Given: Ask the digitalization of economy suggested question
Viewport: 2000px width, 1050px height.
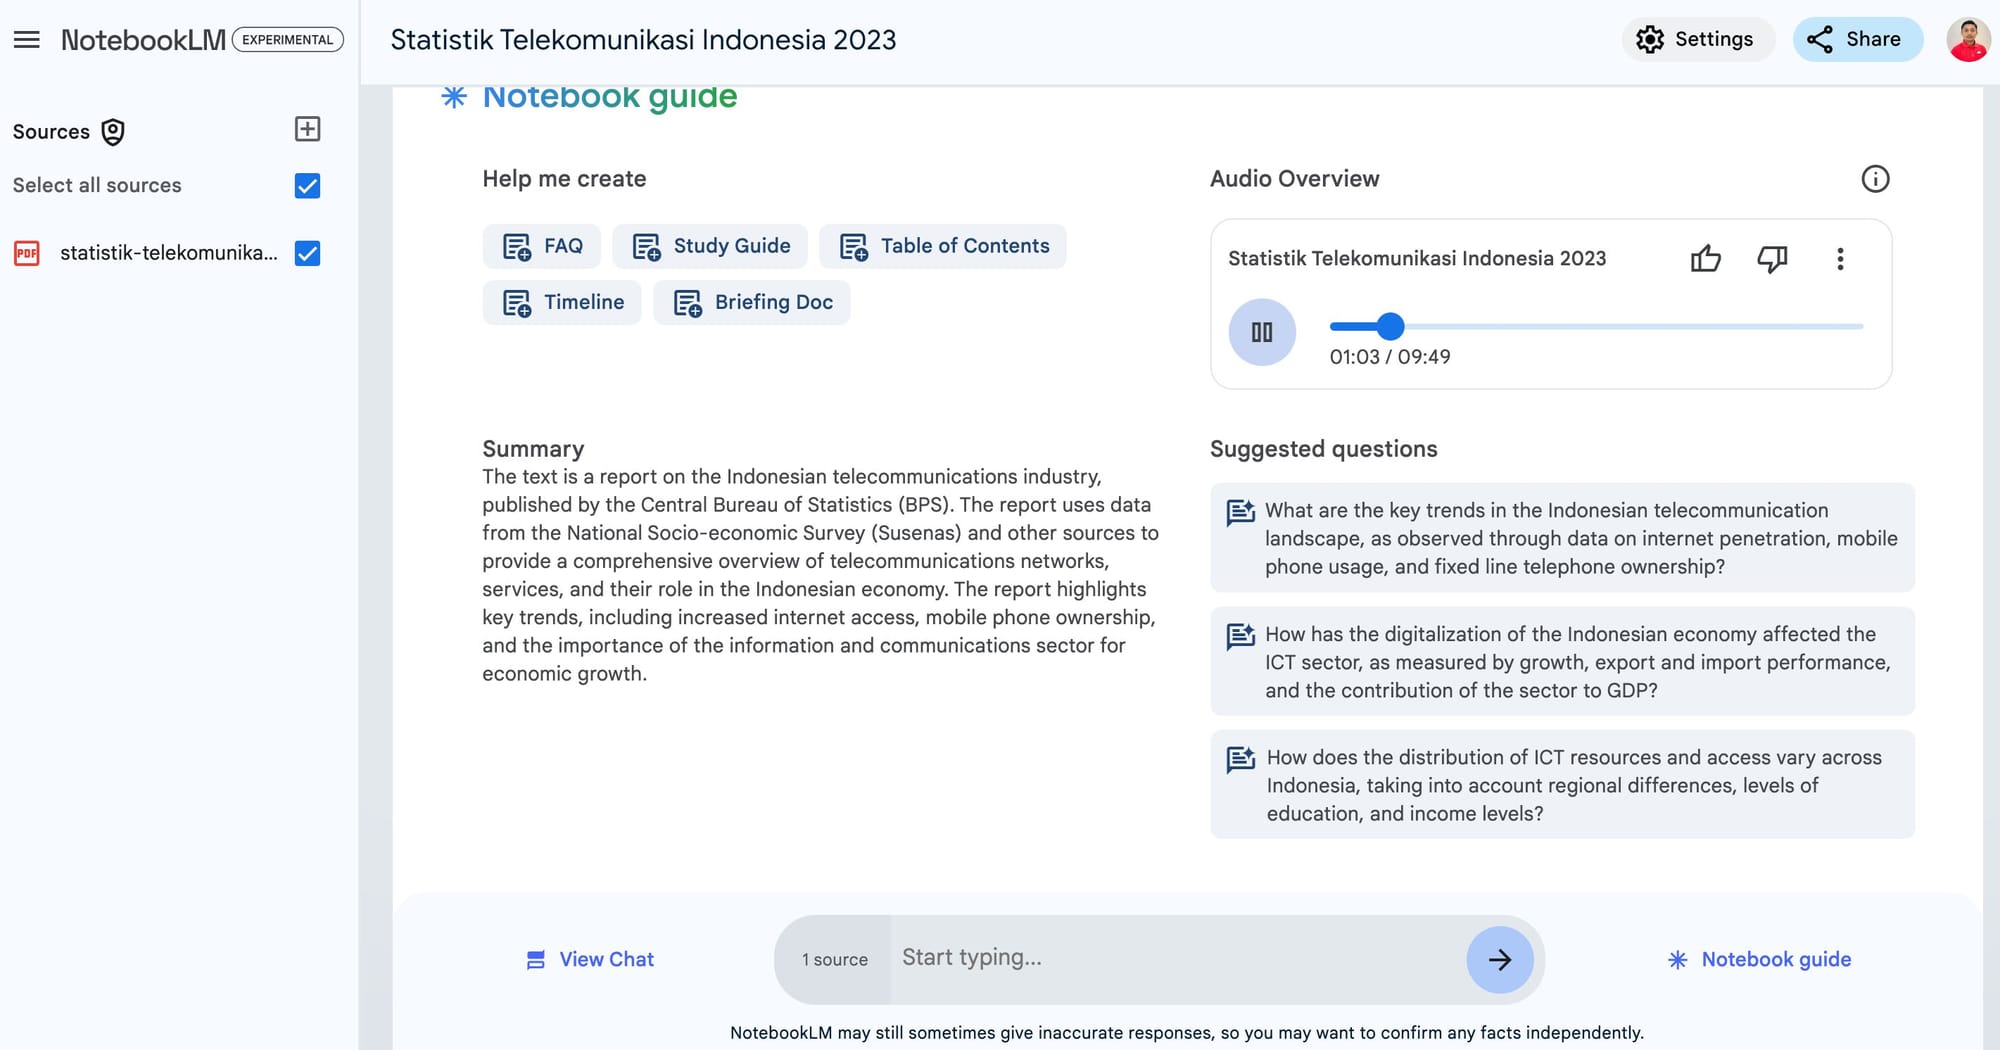Looking at the screenshot, I should coord(1562,662).
